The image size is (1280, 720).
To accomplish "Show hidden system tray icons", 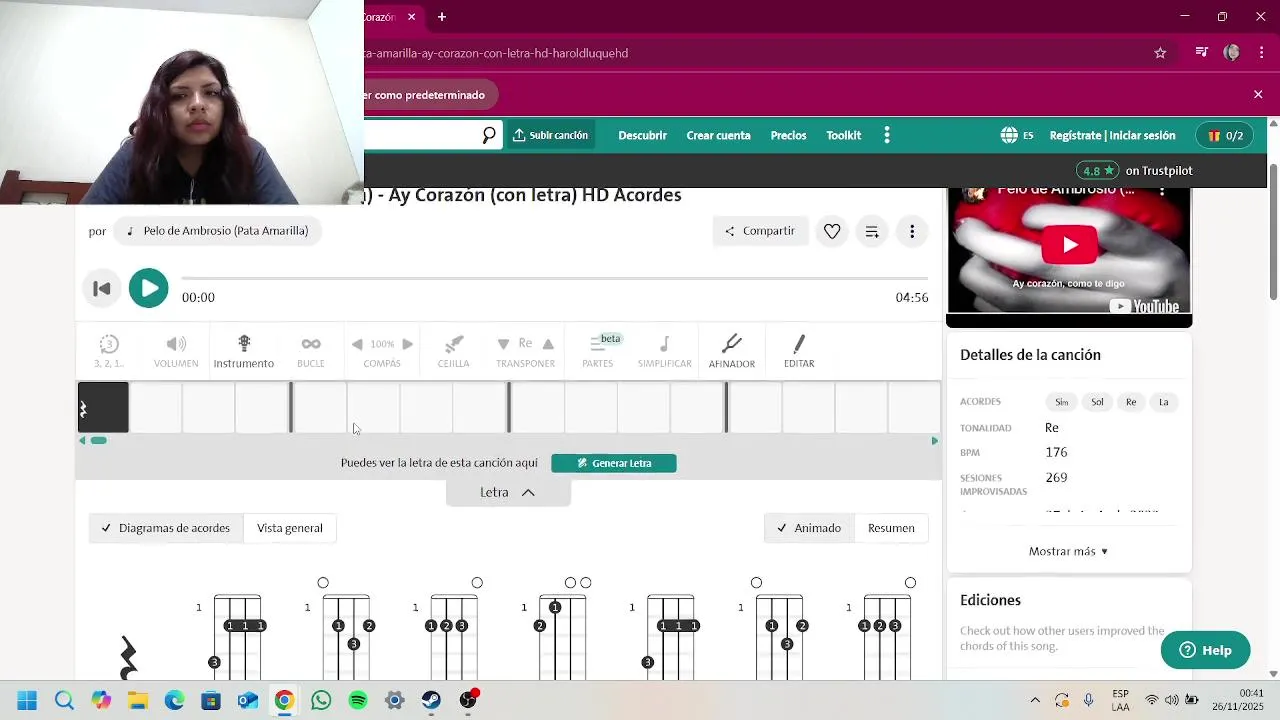I will [x=1035, y=701].
